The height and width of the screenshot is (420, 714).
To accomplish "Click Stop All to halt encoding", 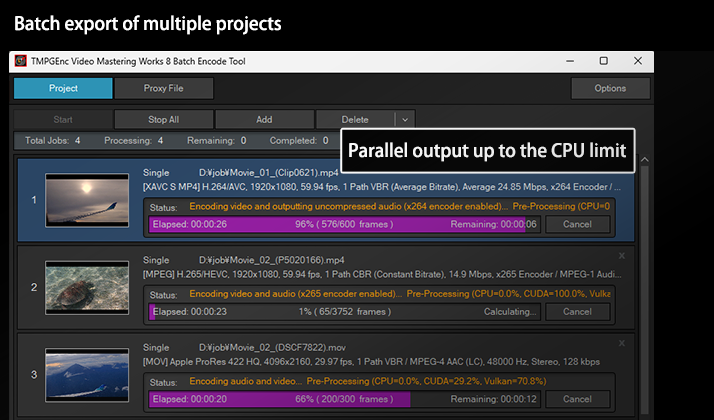I will [x=163, y=120].
